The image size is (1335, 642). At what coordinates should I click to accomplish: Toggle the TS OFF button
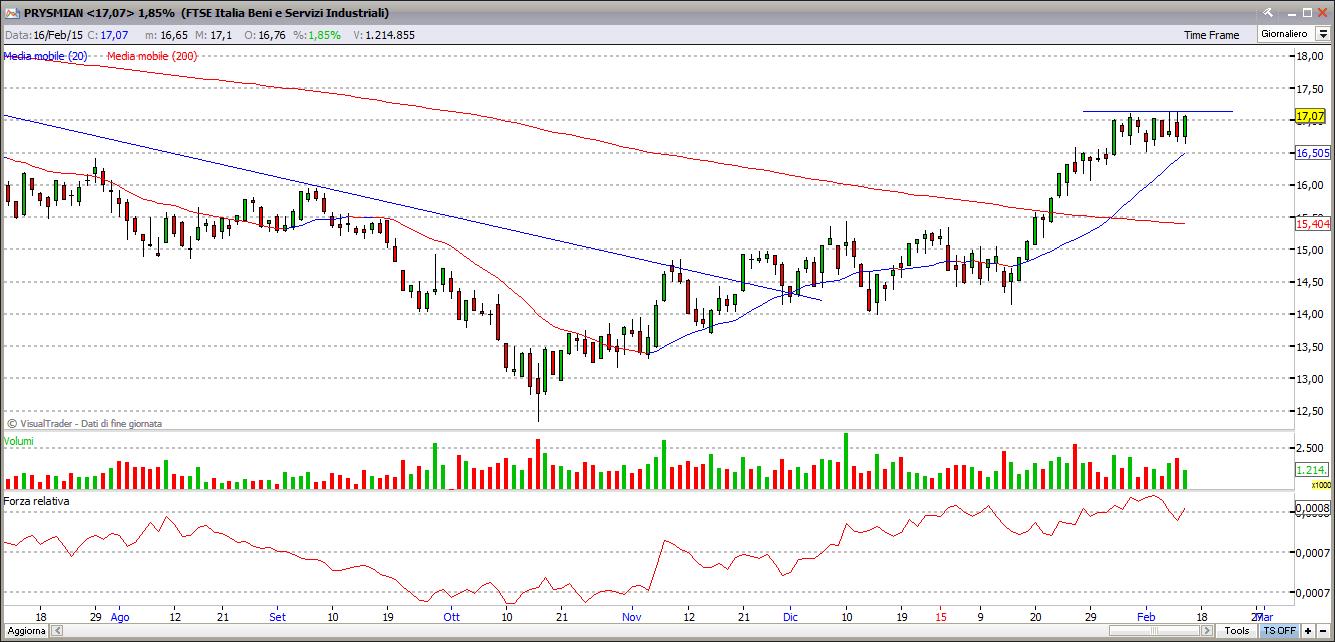pos(1279,631)
